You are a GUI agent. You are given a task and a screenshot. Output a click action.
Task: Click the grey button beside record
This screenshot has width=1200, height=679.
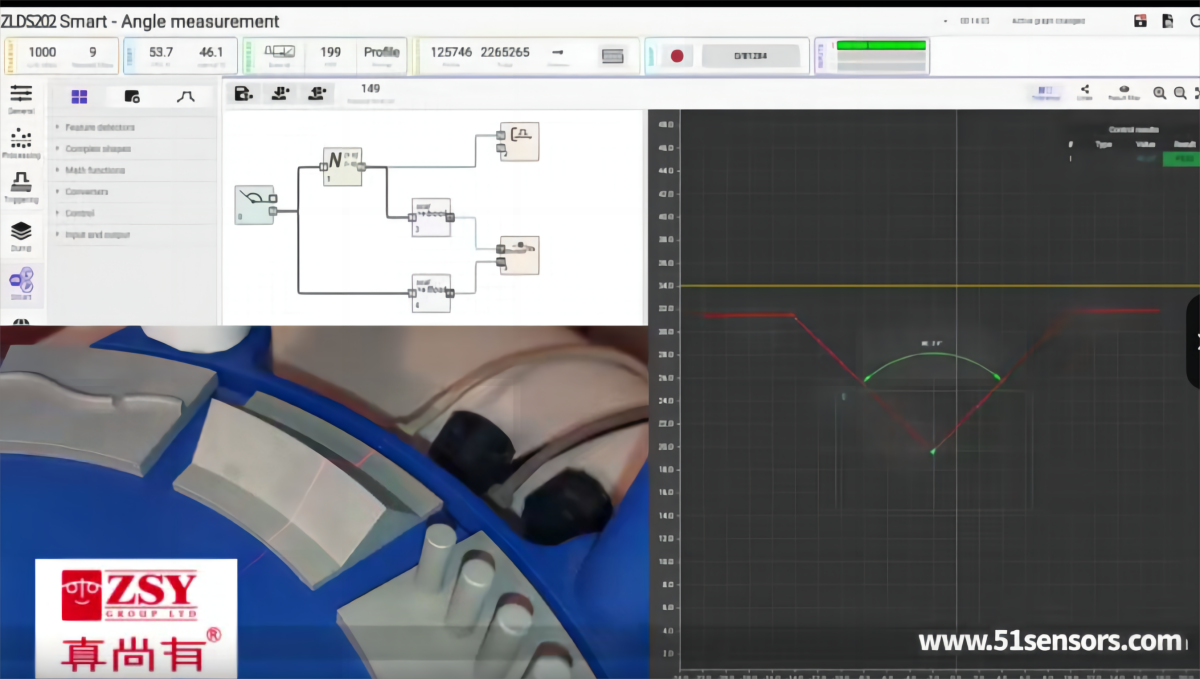[x=751, y=56]
